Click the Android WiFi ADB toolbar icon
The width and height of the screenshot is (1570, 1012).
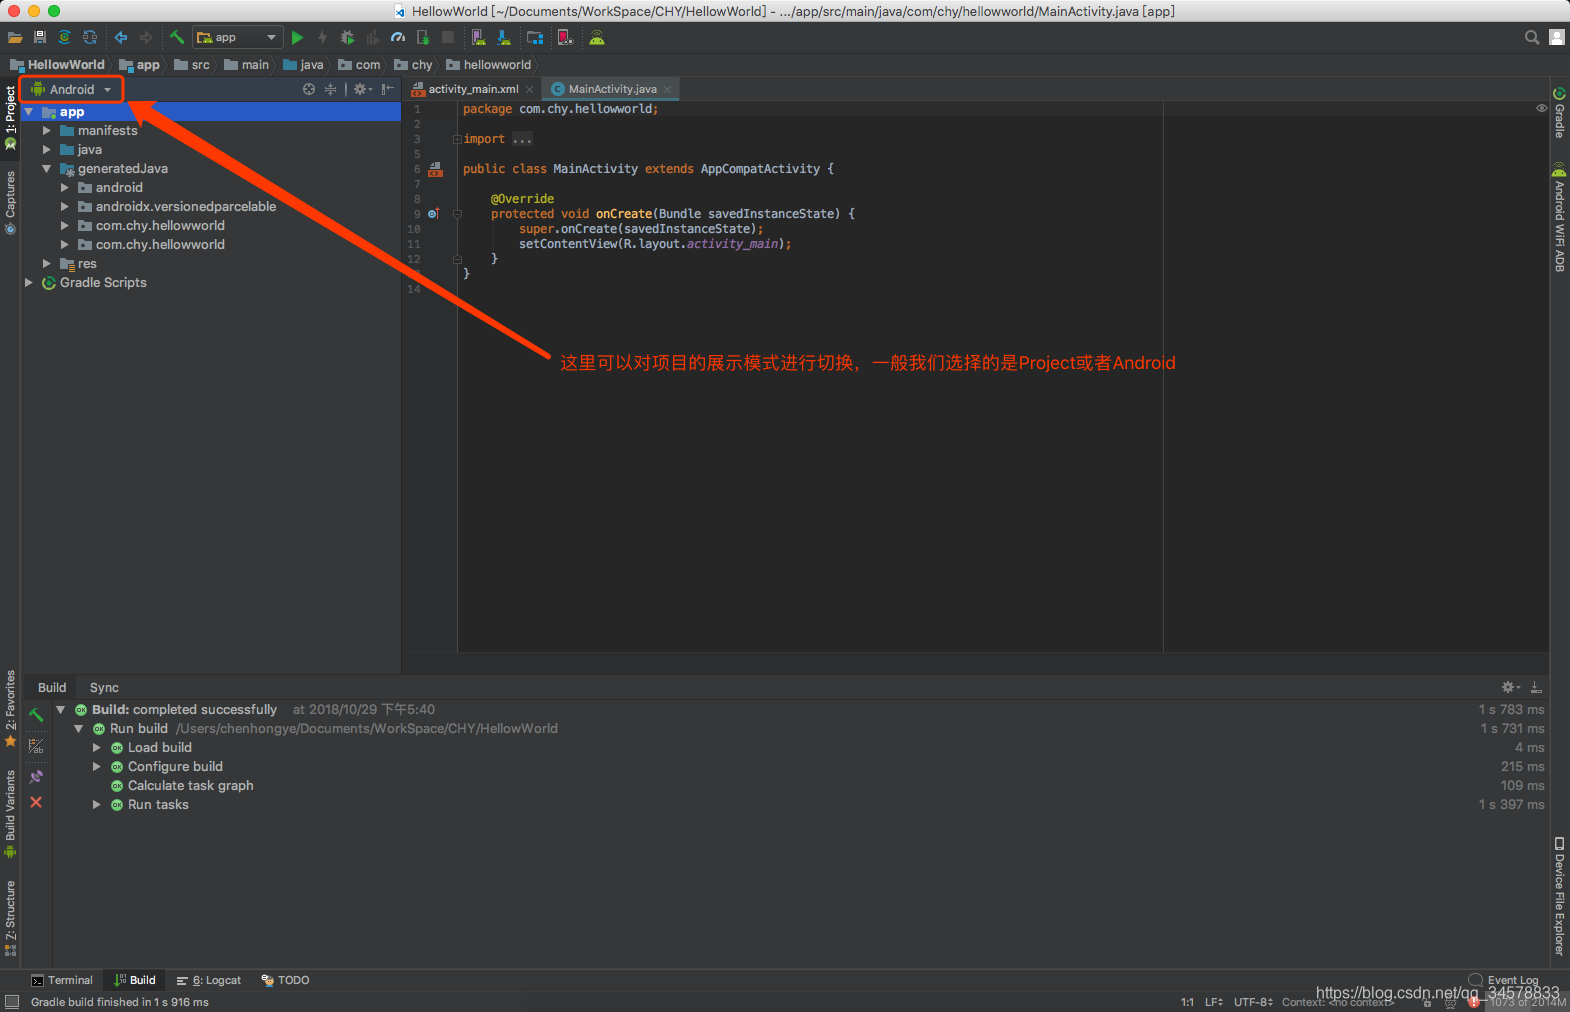click(597, 38)
